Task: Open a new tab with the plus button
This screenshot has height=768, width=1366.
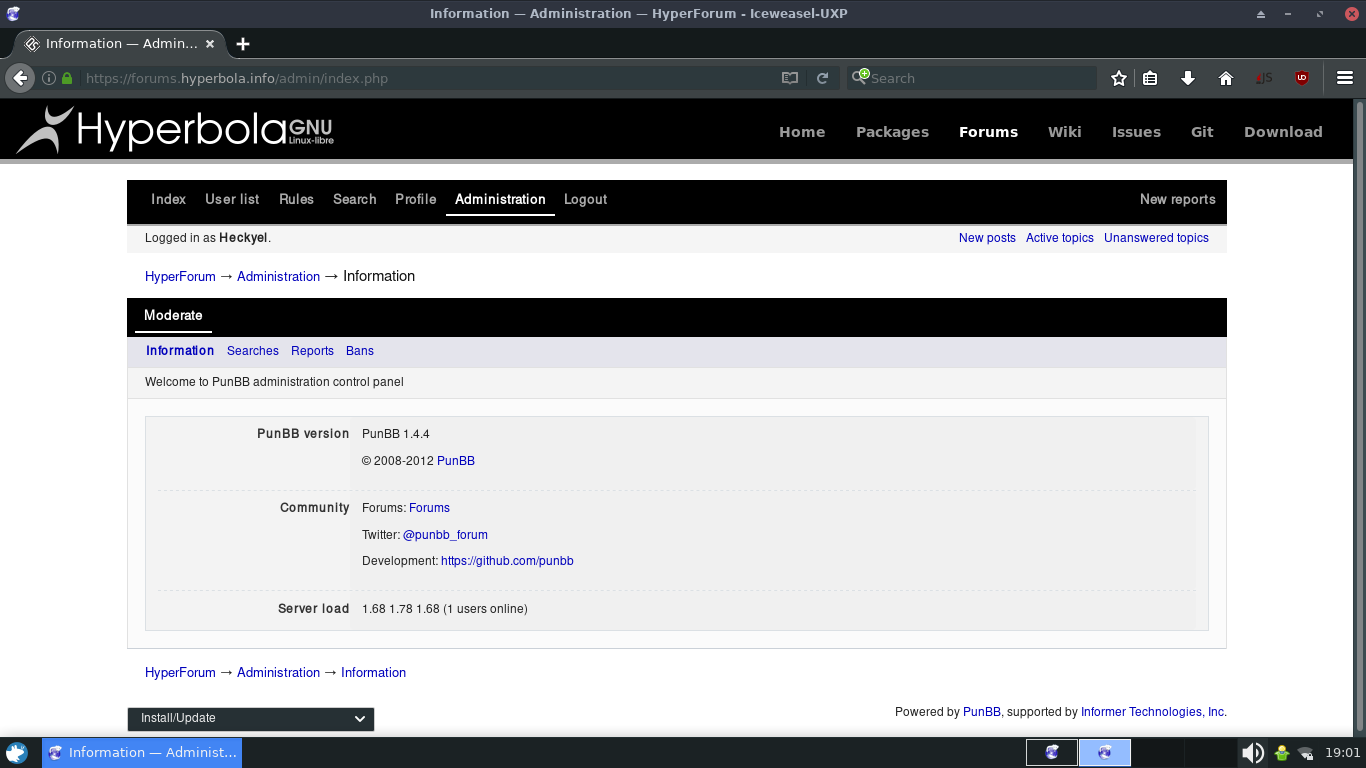Action: tap(243, 44)
